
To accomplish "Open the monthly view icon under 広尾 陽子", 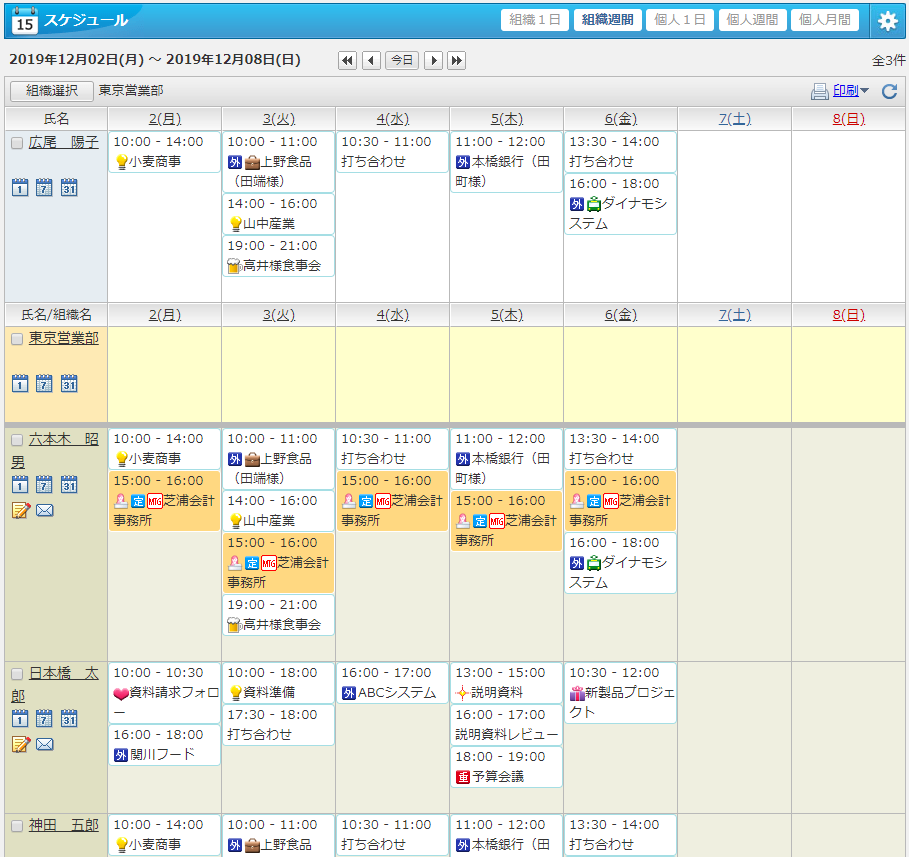I will 69,188.
